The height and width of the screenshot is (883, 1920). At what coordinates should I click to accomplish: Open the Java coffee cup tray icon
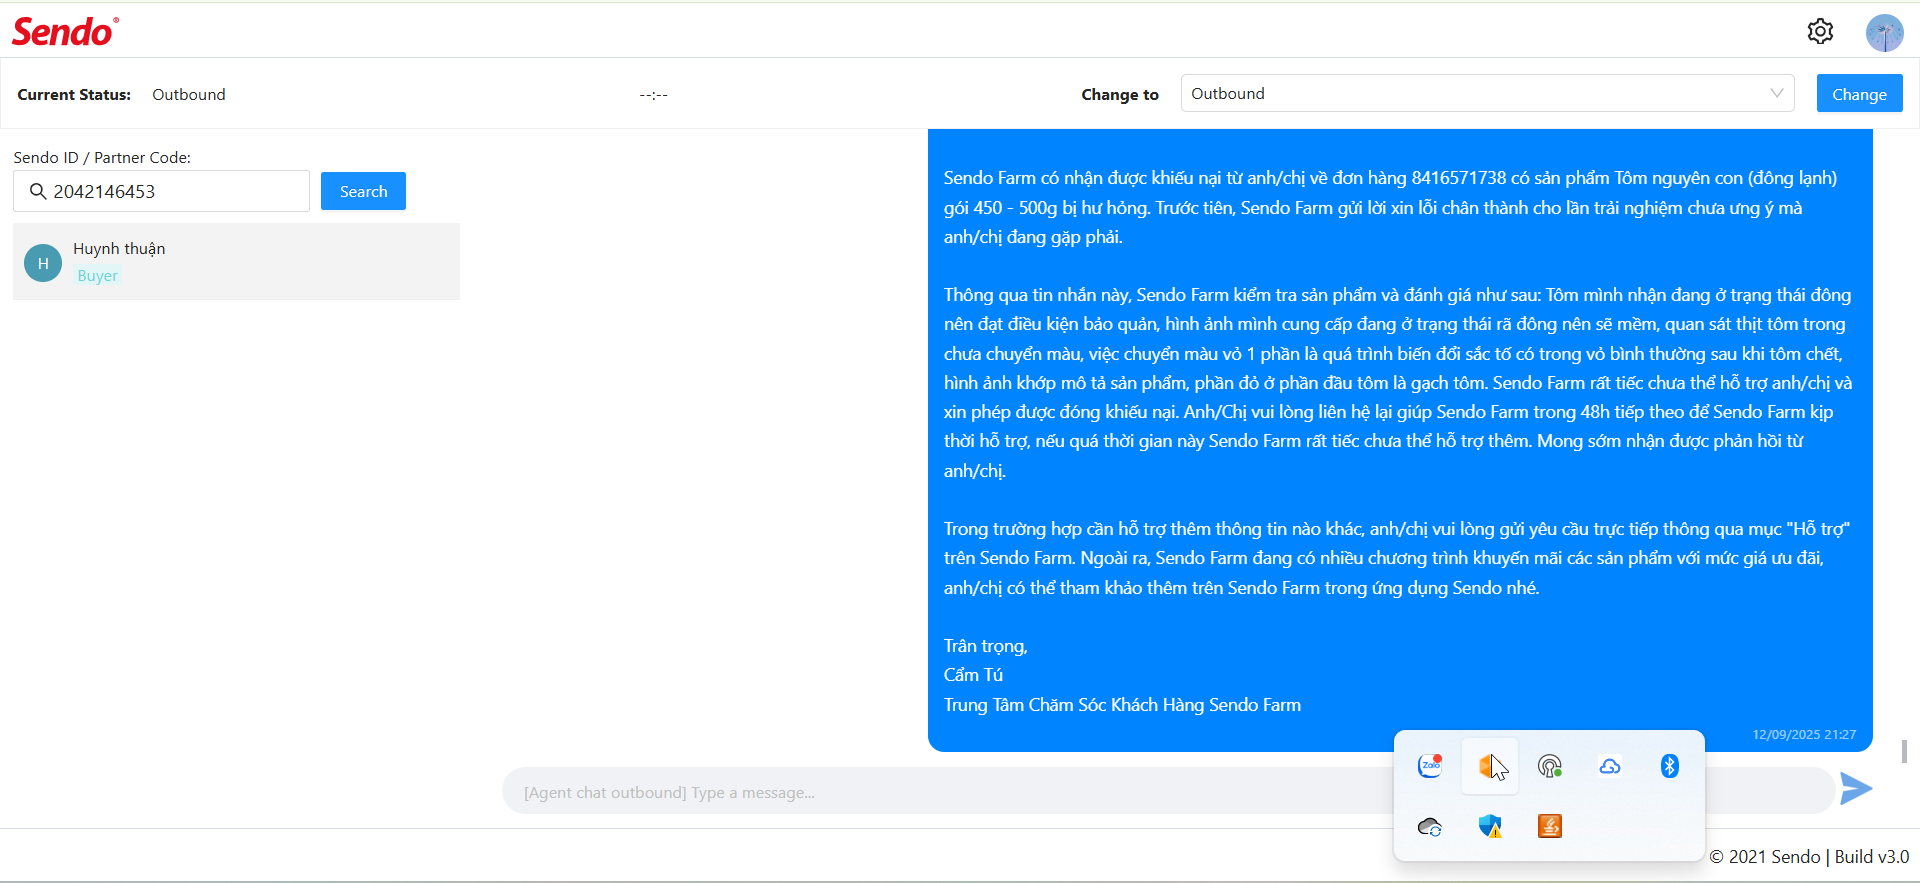(1550, 826)
